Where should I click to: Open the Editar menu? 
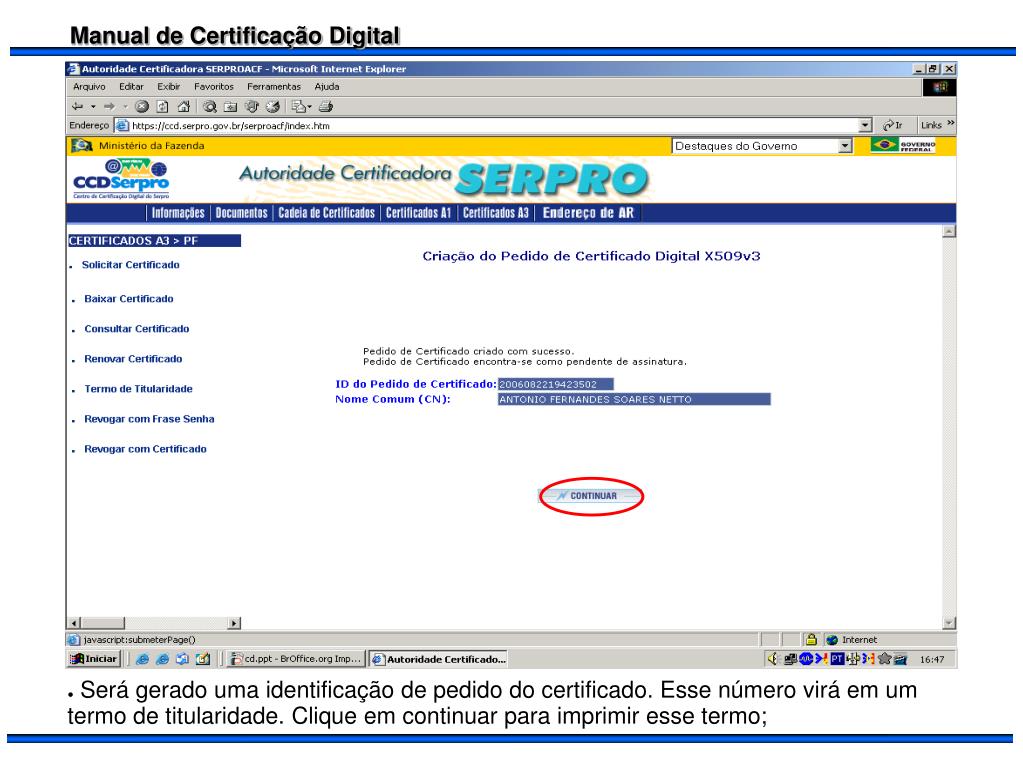[x=131, y=87]
